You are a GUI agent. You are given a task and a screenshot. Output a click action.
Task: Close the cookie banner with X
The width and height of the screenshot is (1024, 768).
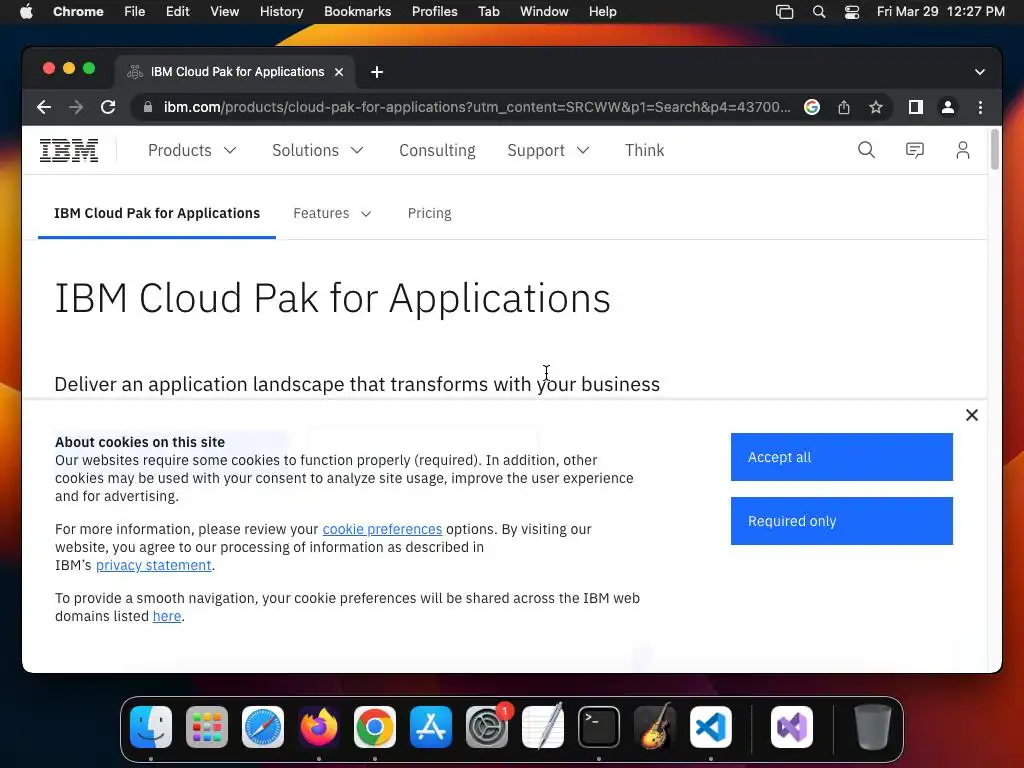click(972, 415)
